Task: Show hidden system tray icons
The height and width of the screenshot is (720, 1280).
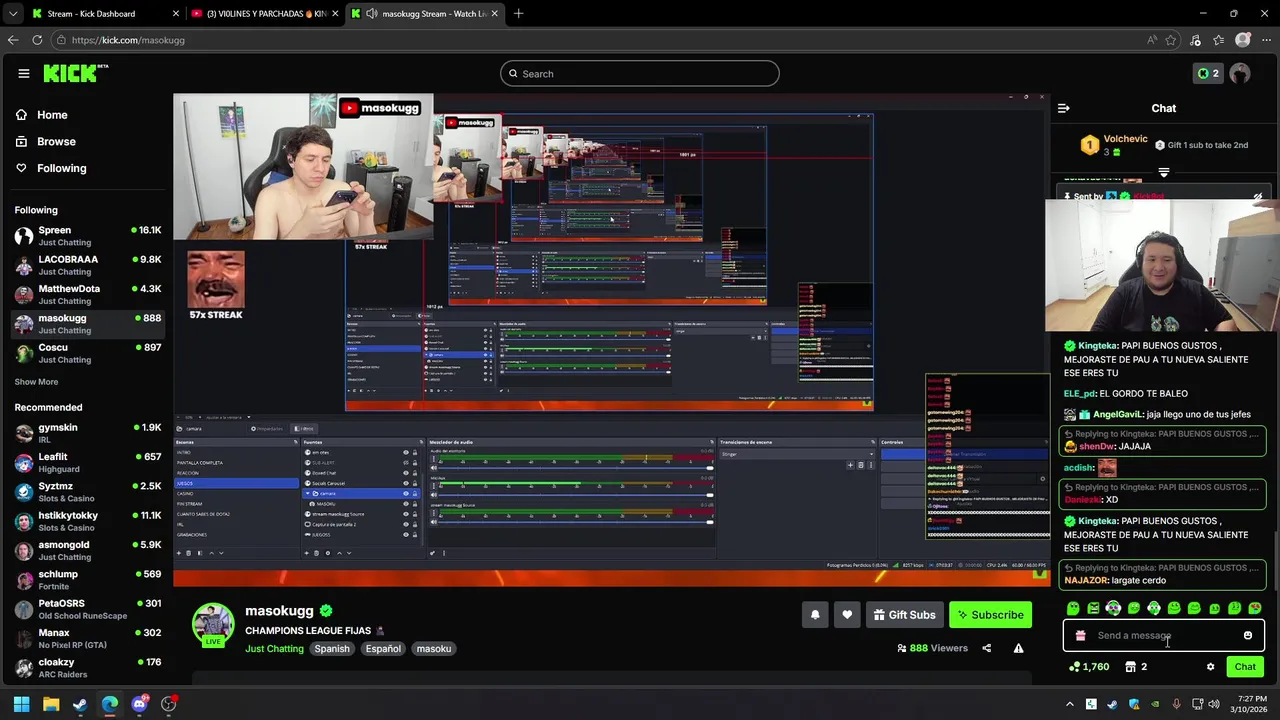Action: [1069, 704]
